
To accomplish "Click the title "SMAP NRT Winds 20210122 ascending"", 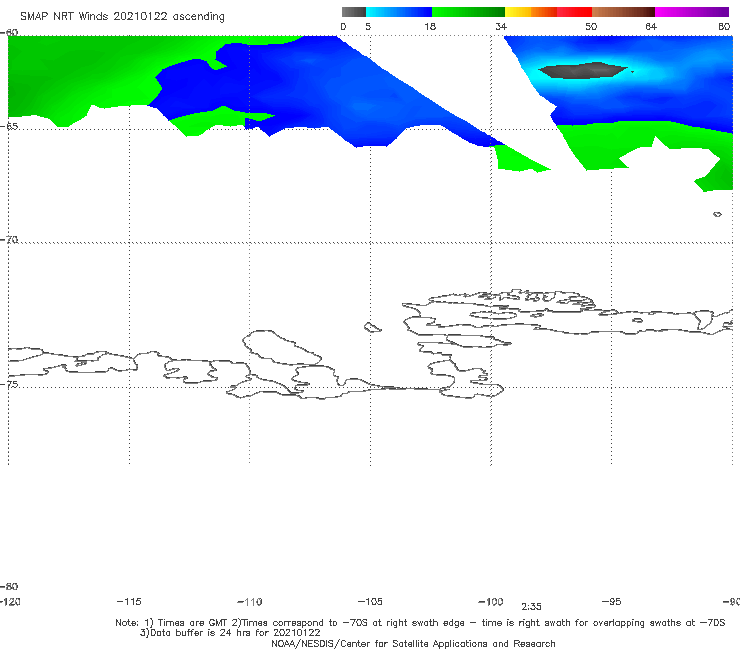I will (x=122, y=17).
